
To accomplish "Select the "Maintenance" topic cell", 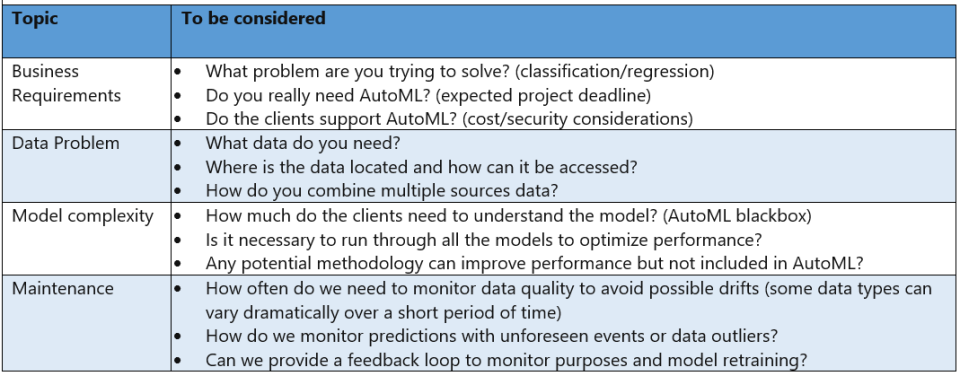I will (x=86, y=323).
